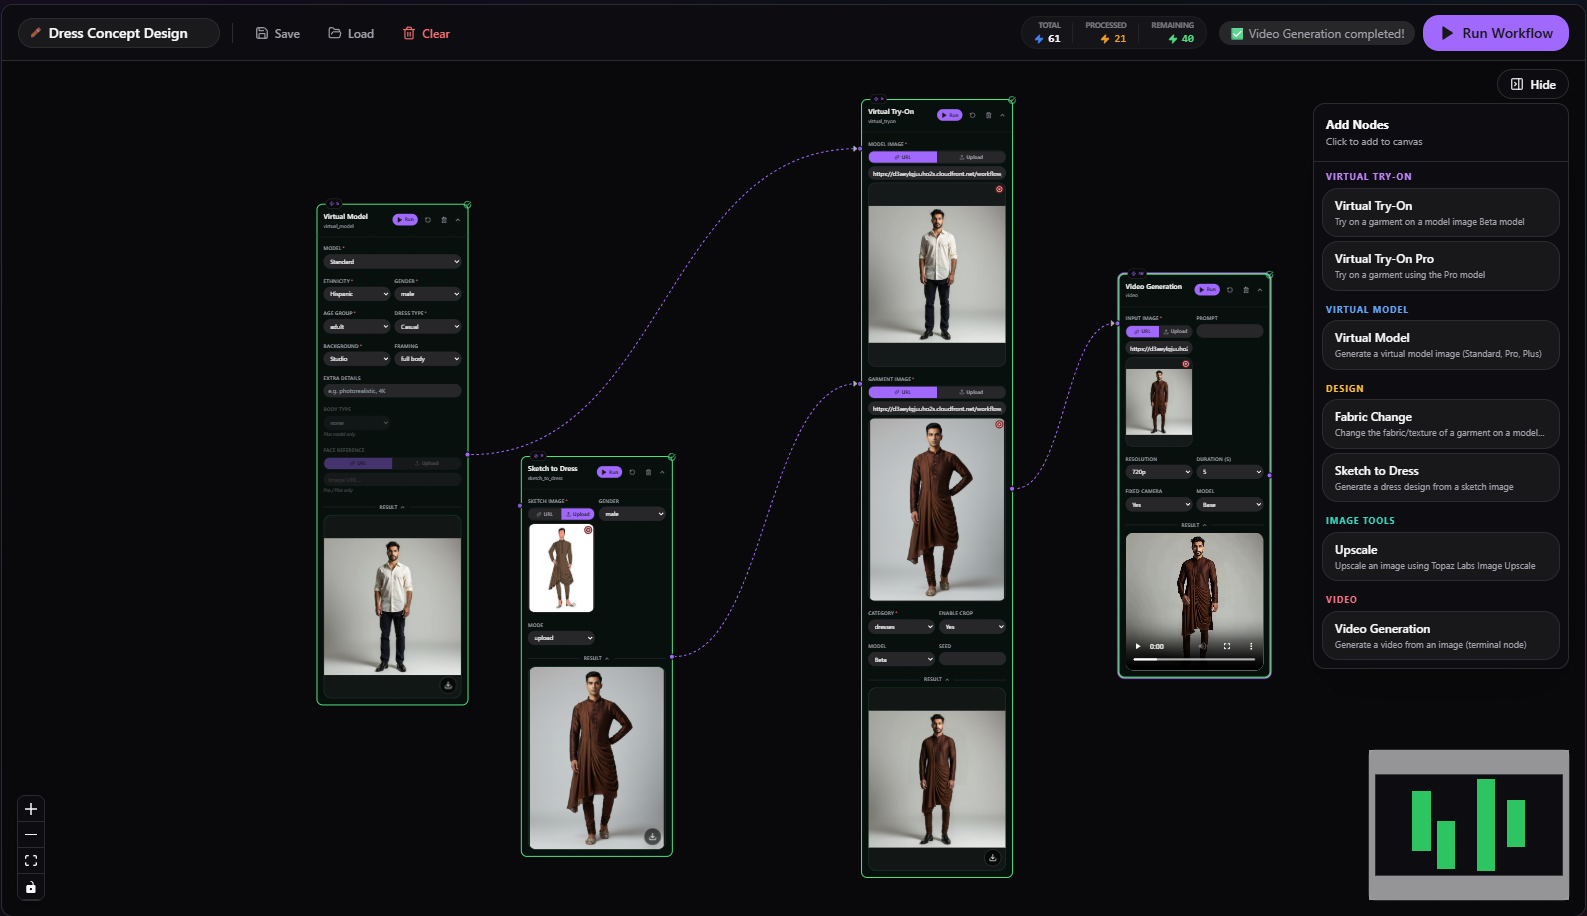This screenshot has width=1587, height=916.
Task: Play the generated video result
Action: click(1138, 646)
